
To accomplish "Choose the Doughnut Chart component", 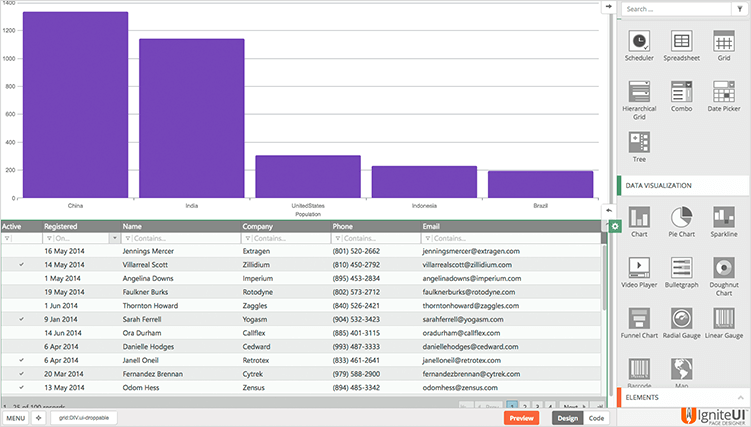I will (x=724, y=268).
